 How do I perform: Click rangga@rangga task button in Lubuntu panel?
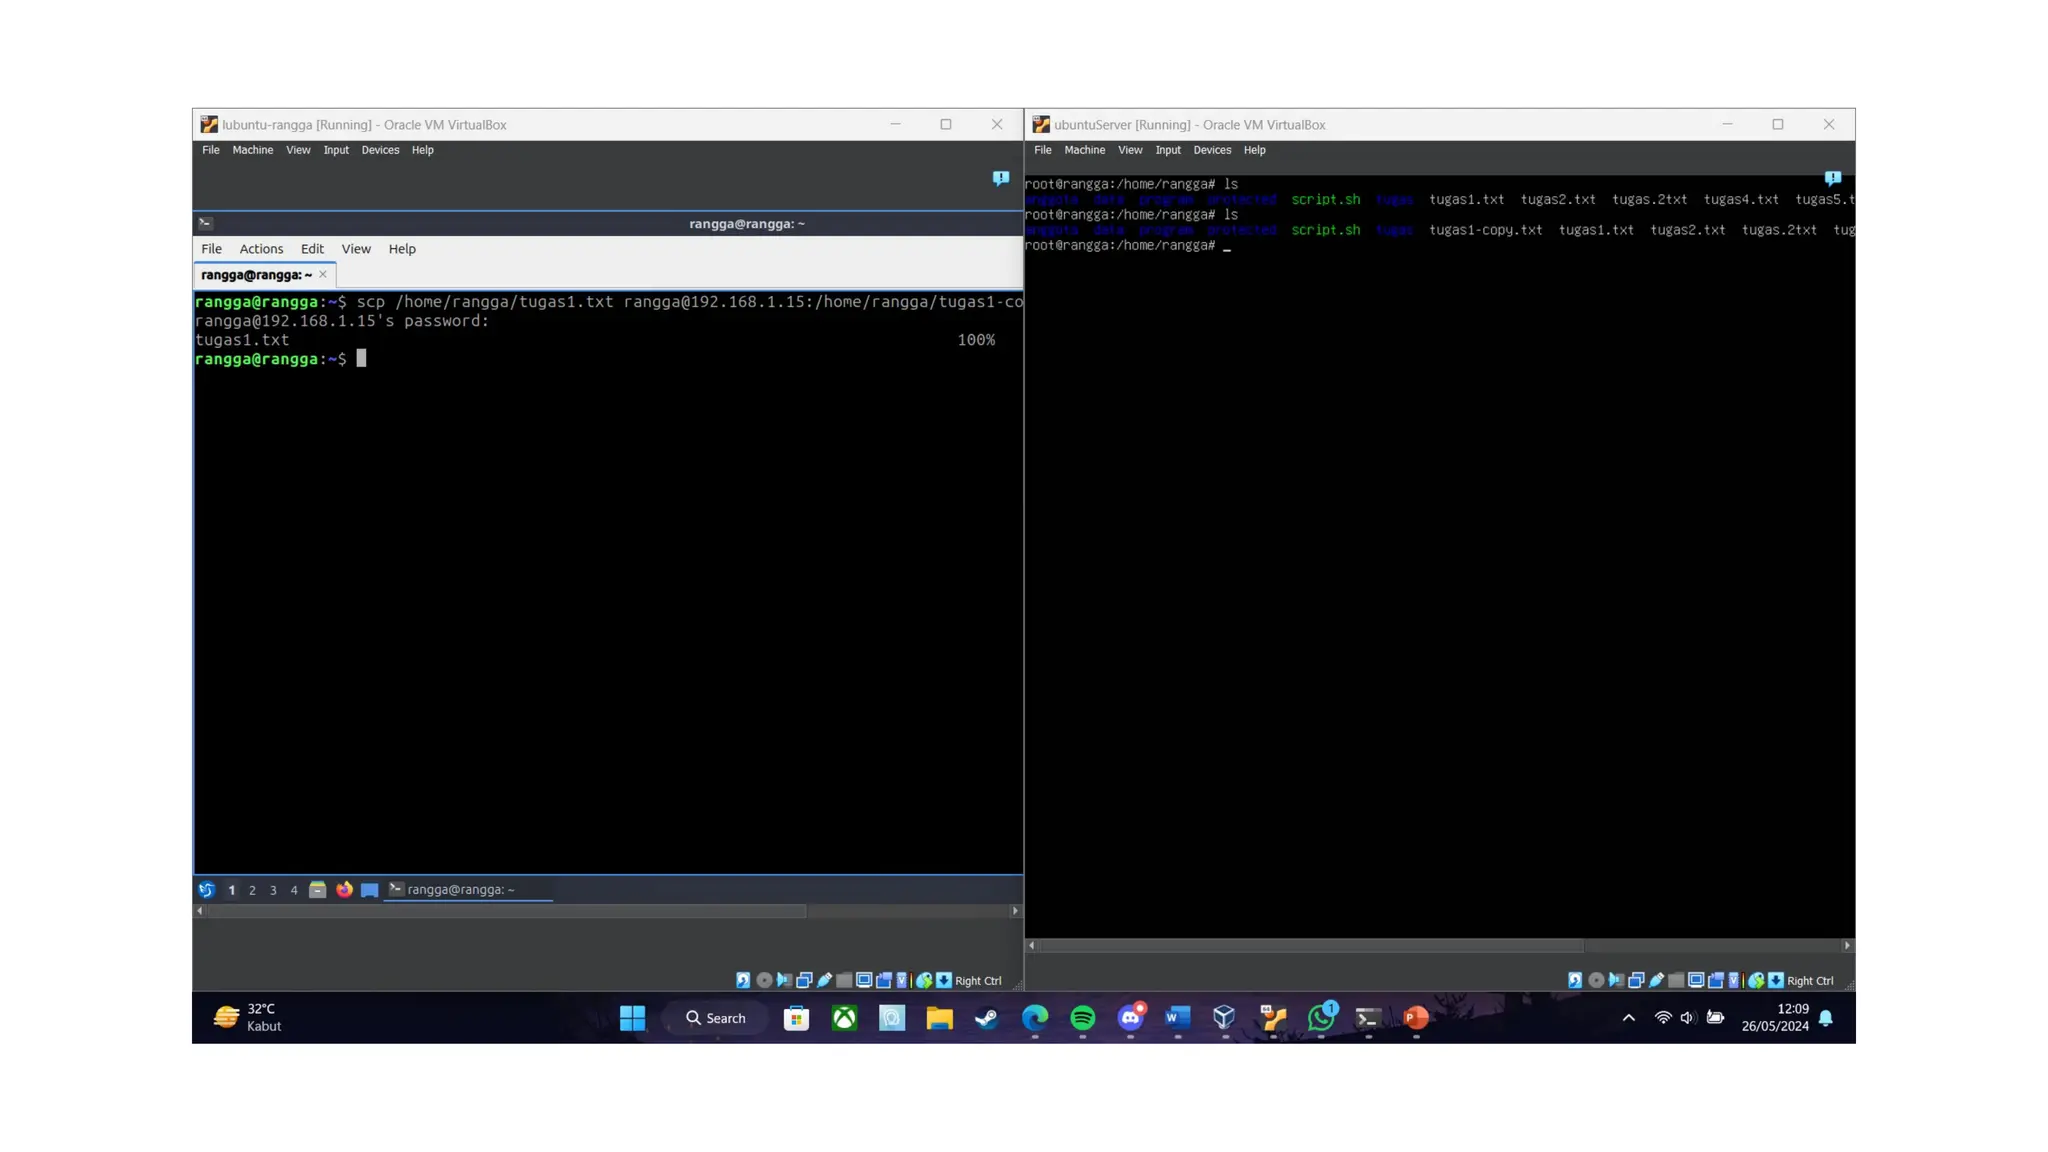460,889
